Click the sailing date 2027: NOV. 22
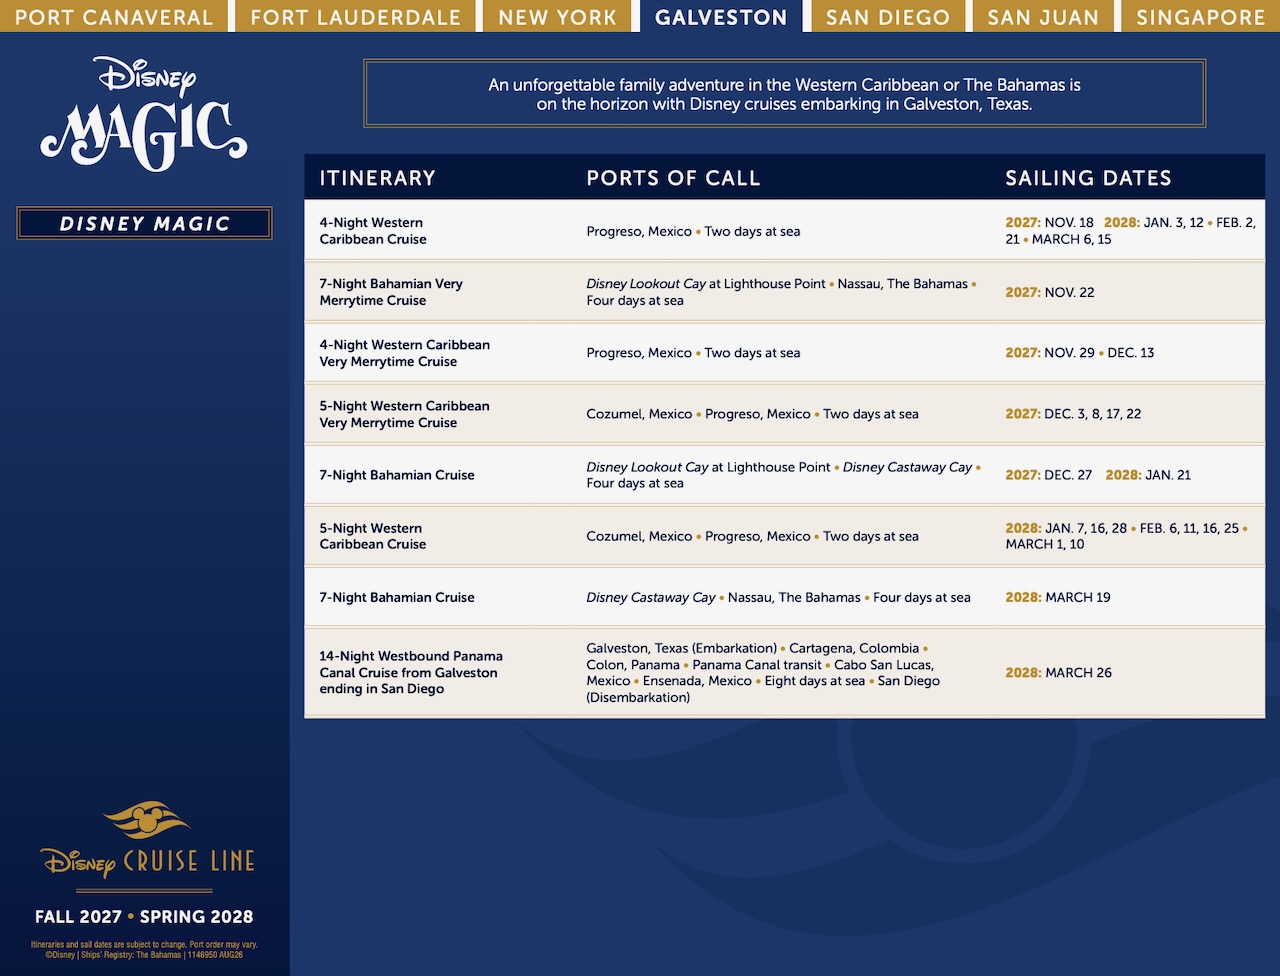 pyautogui.click(x=1050, y=292)
